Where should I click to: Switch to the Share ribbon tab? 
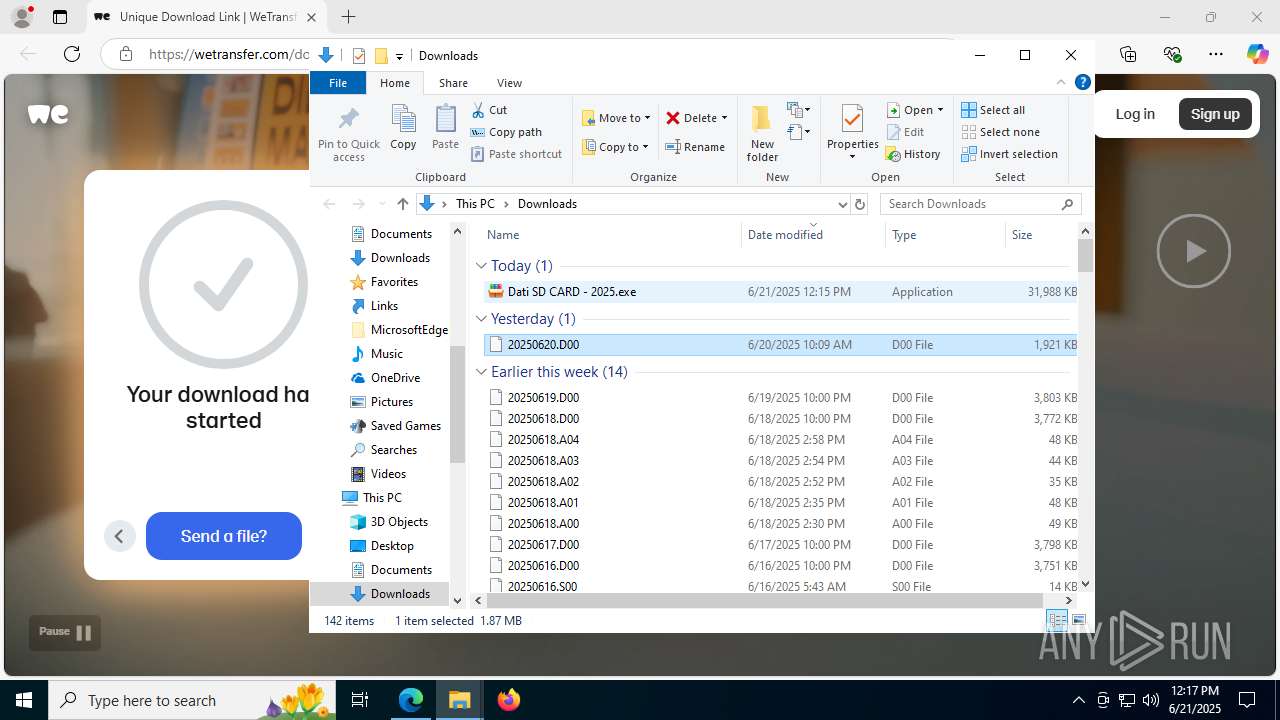pos(453,83)
